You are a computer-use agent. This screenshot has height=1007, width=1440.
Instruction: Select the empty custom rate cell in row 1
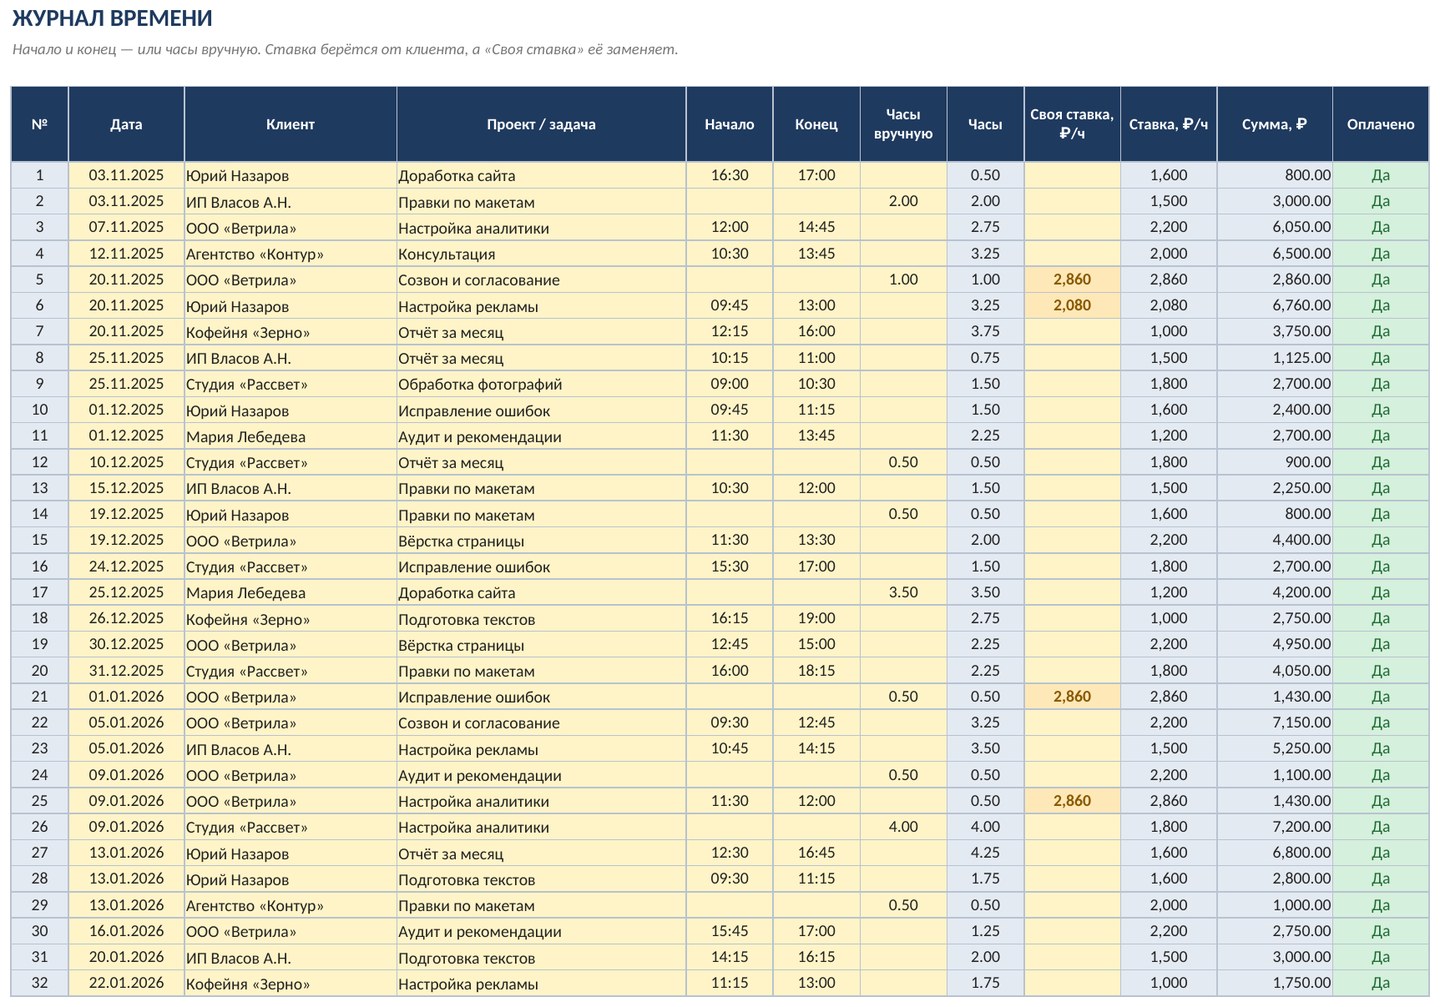click(1072, 175)
